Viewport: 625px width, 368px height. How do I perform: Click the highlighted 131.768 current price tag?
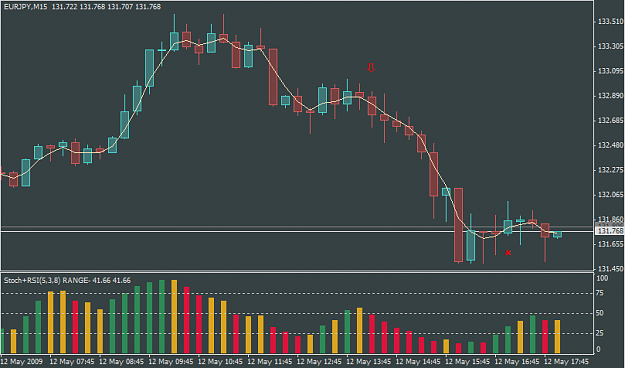pos(610,231)
